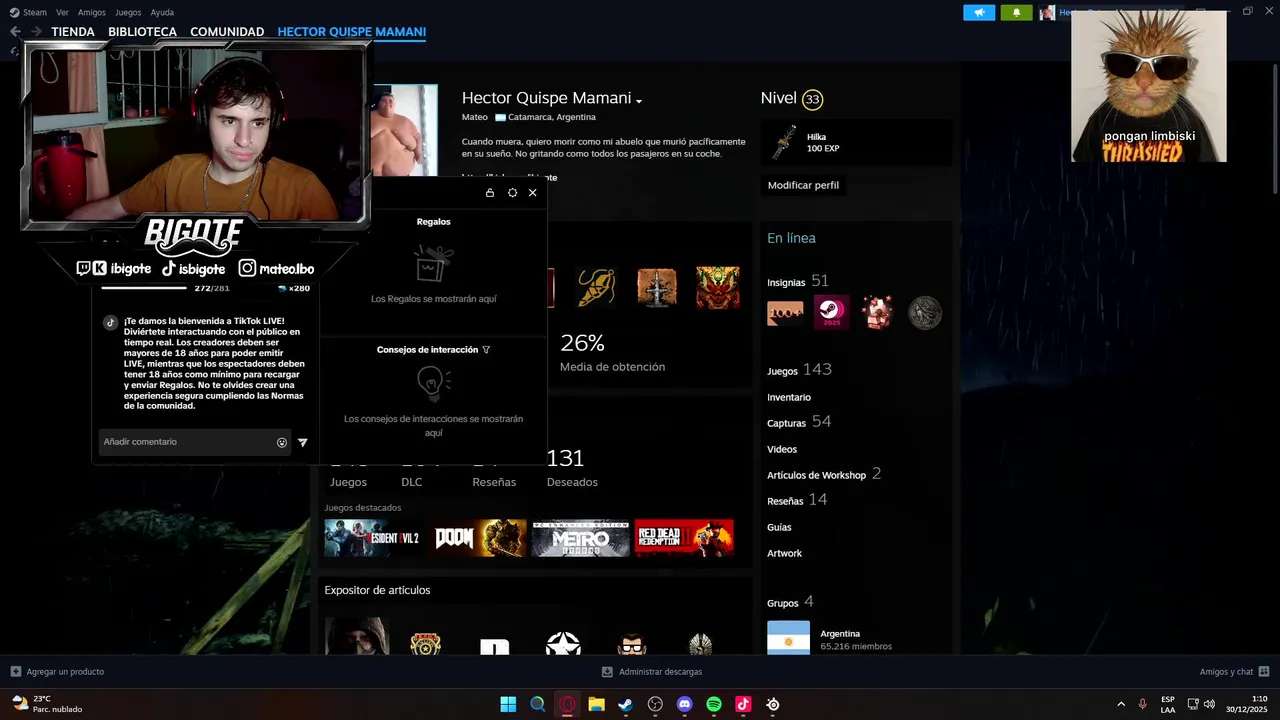Image resolution: width=1280 pixels, height=720 pixels.
Task: Open the feather achievement showcase icon
Action: click(596, 288)
